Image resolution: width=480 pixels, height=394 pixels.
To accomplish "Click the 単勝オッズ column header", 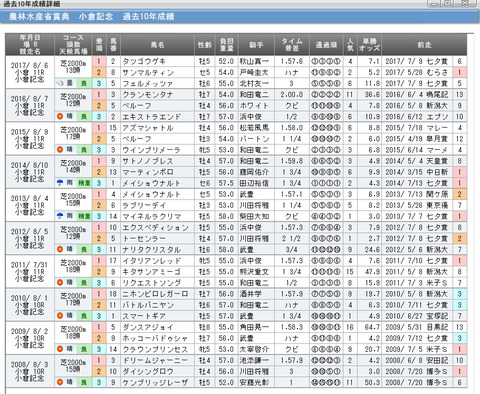I will pos(369,45).
